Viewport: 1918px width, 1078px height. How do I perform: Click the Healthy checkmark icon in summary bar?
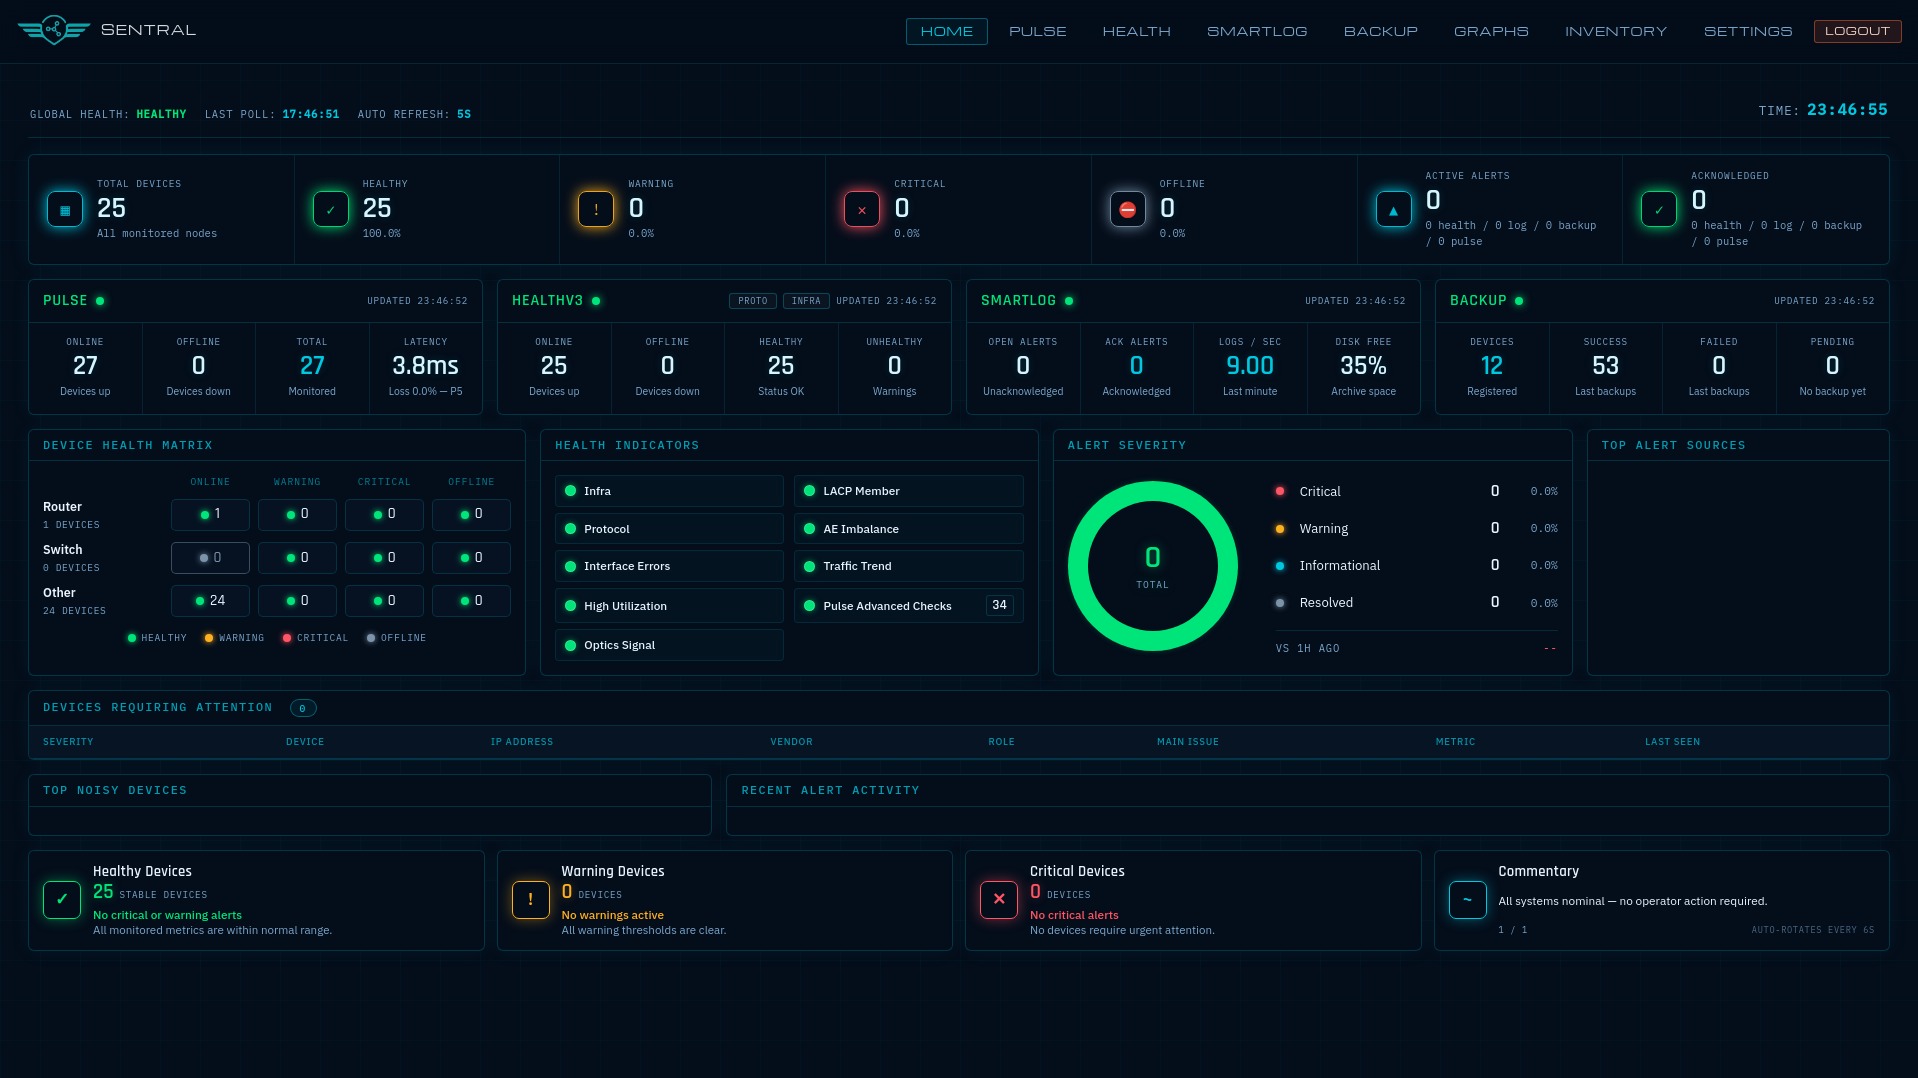[x=331, y=210]
